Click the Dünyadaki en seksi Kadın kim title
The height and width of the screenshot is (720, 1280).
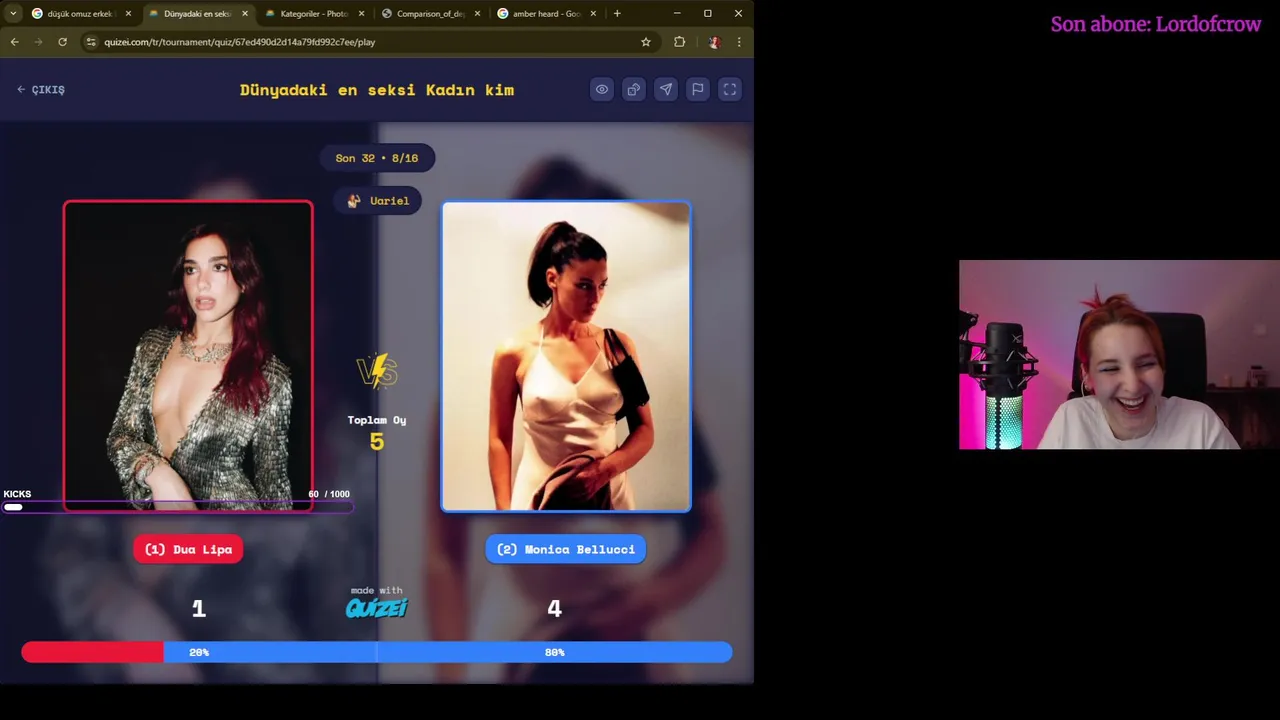click(377, 90)
